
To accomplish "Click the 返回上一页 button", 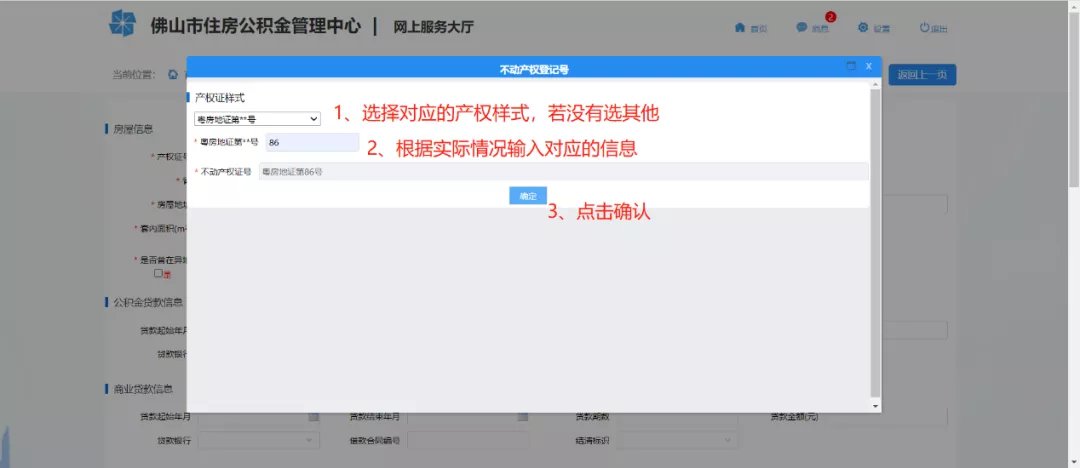I will pyautogui.click(x=921, y=74).
